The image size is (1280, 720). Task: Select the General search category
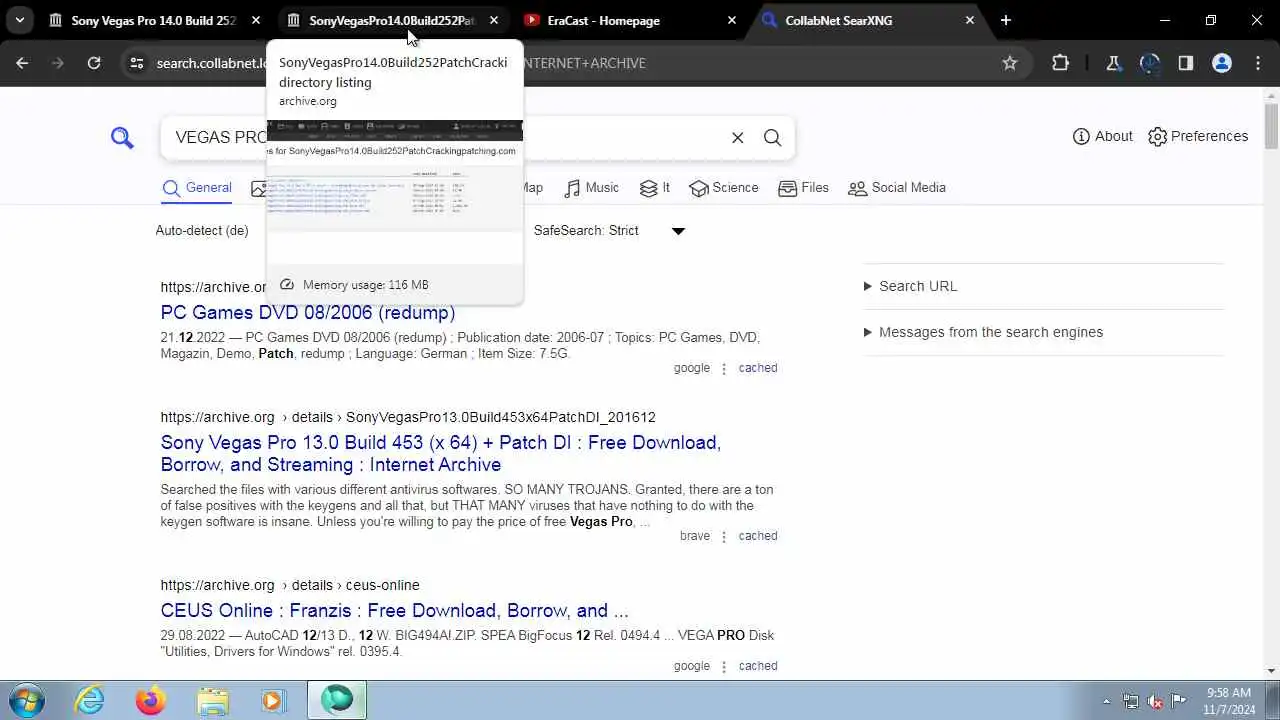coord(197,188)
